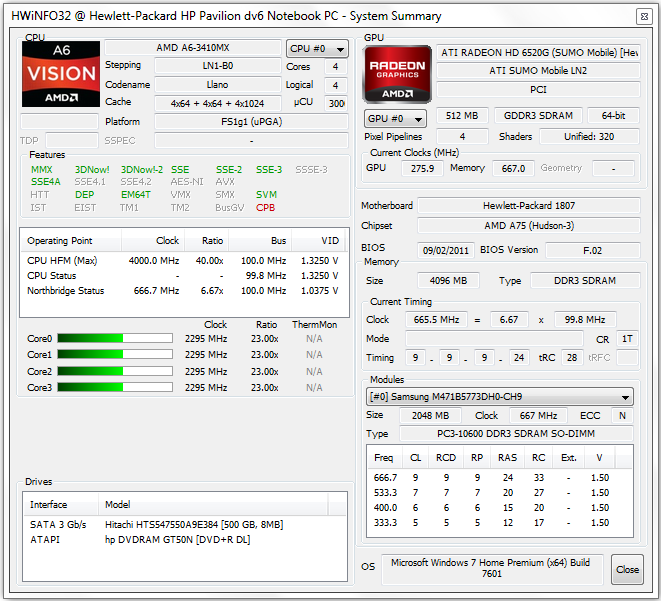Click the module clock 667 MHz field
The image size is (661, 601).
pos(538,416)
